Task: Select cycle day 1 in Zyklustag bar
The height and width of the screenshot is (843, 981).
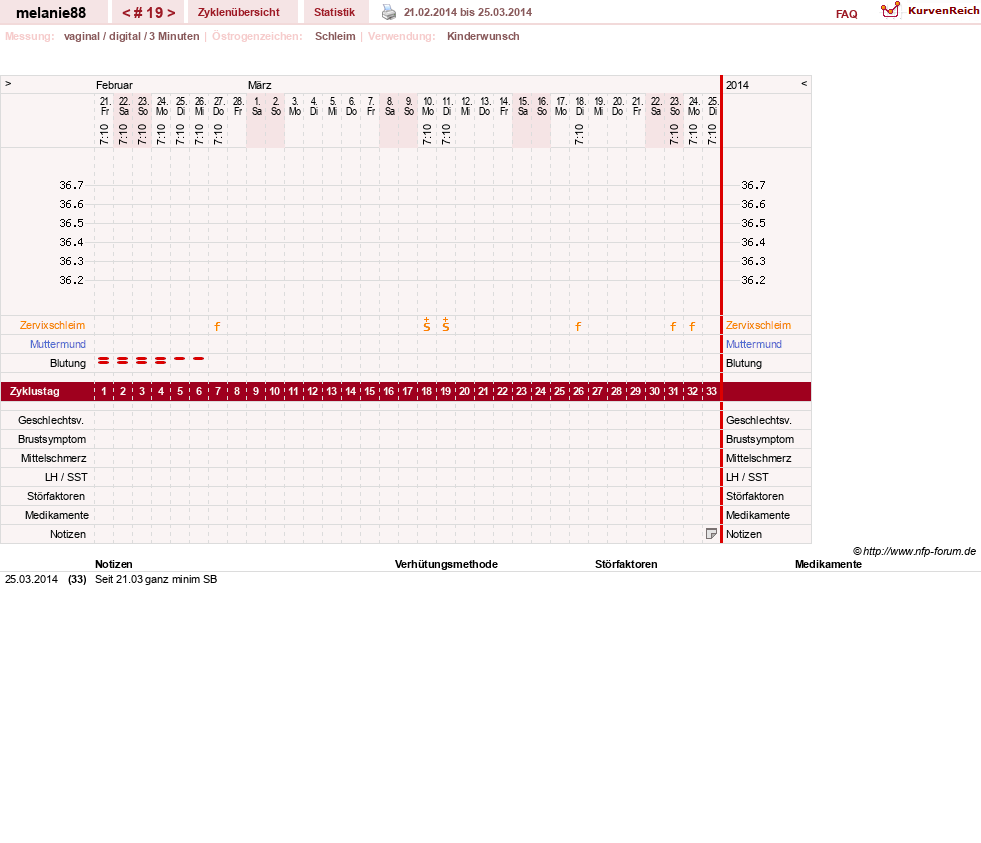Action: [104, 391]
